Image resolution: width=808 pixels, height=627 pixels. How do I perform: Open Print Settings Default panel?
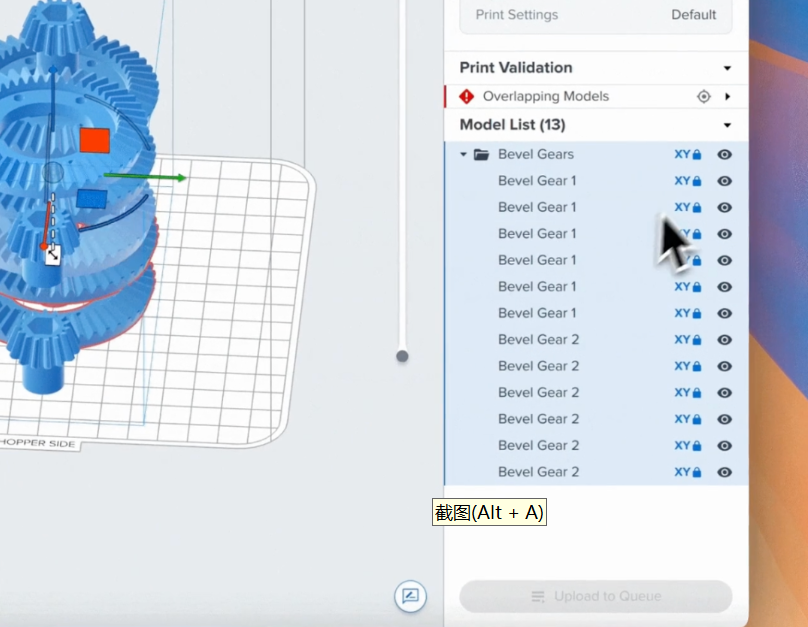tap(595, 15)
